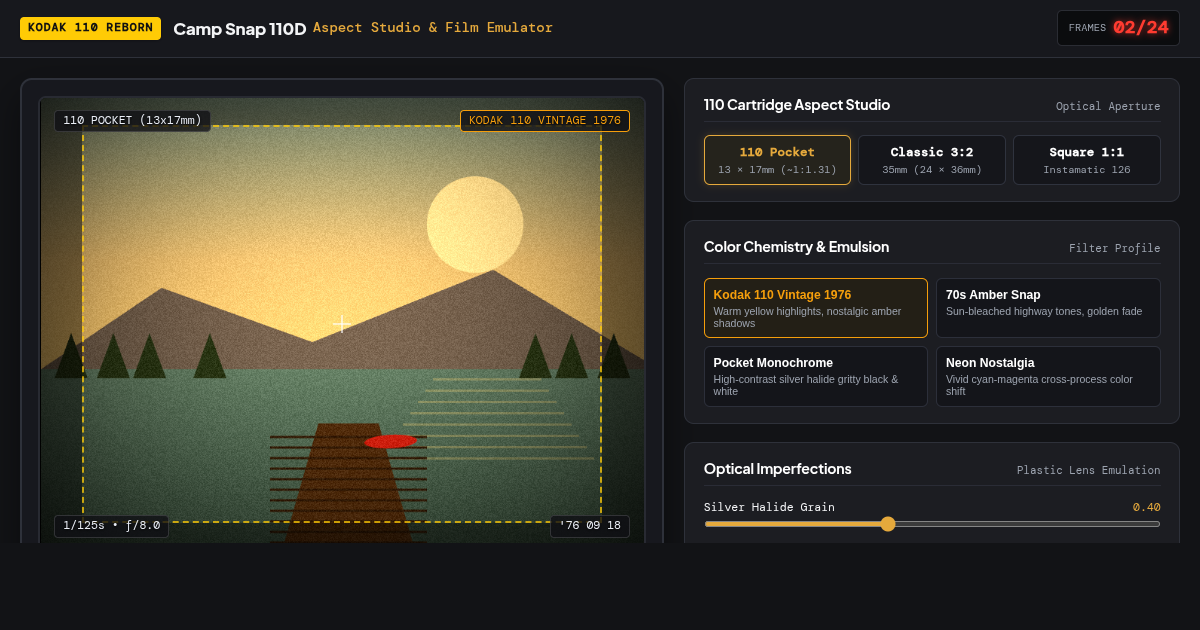This screenshot has width=1200, height=630.
Task: Click the Filter Profile label
Action: click(1115, 248)
